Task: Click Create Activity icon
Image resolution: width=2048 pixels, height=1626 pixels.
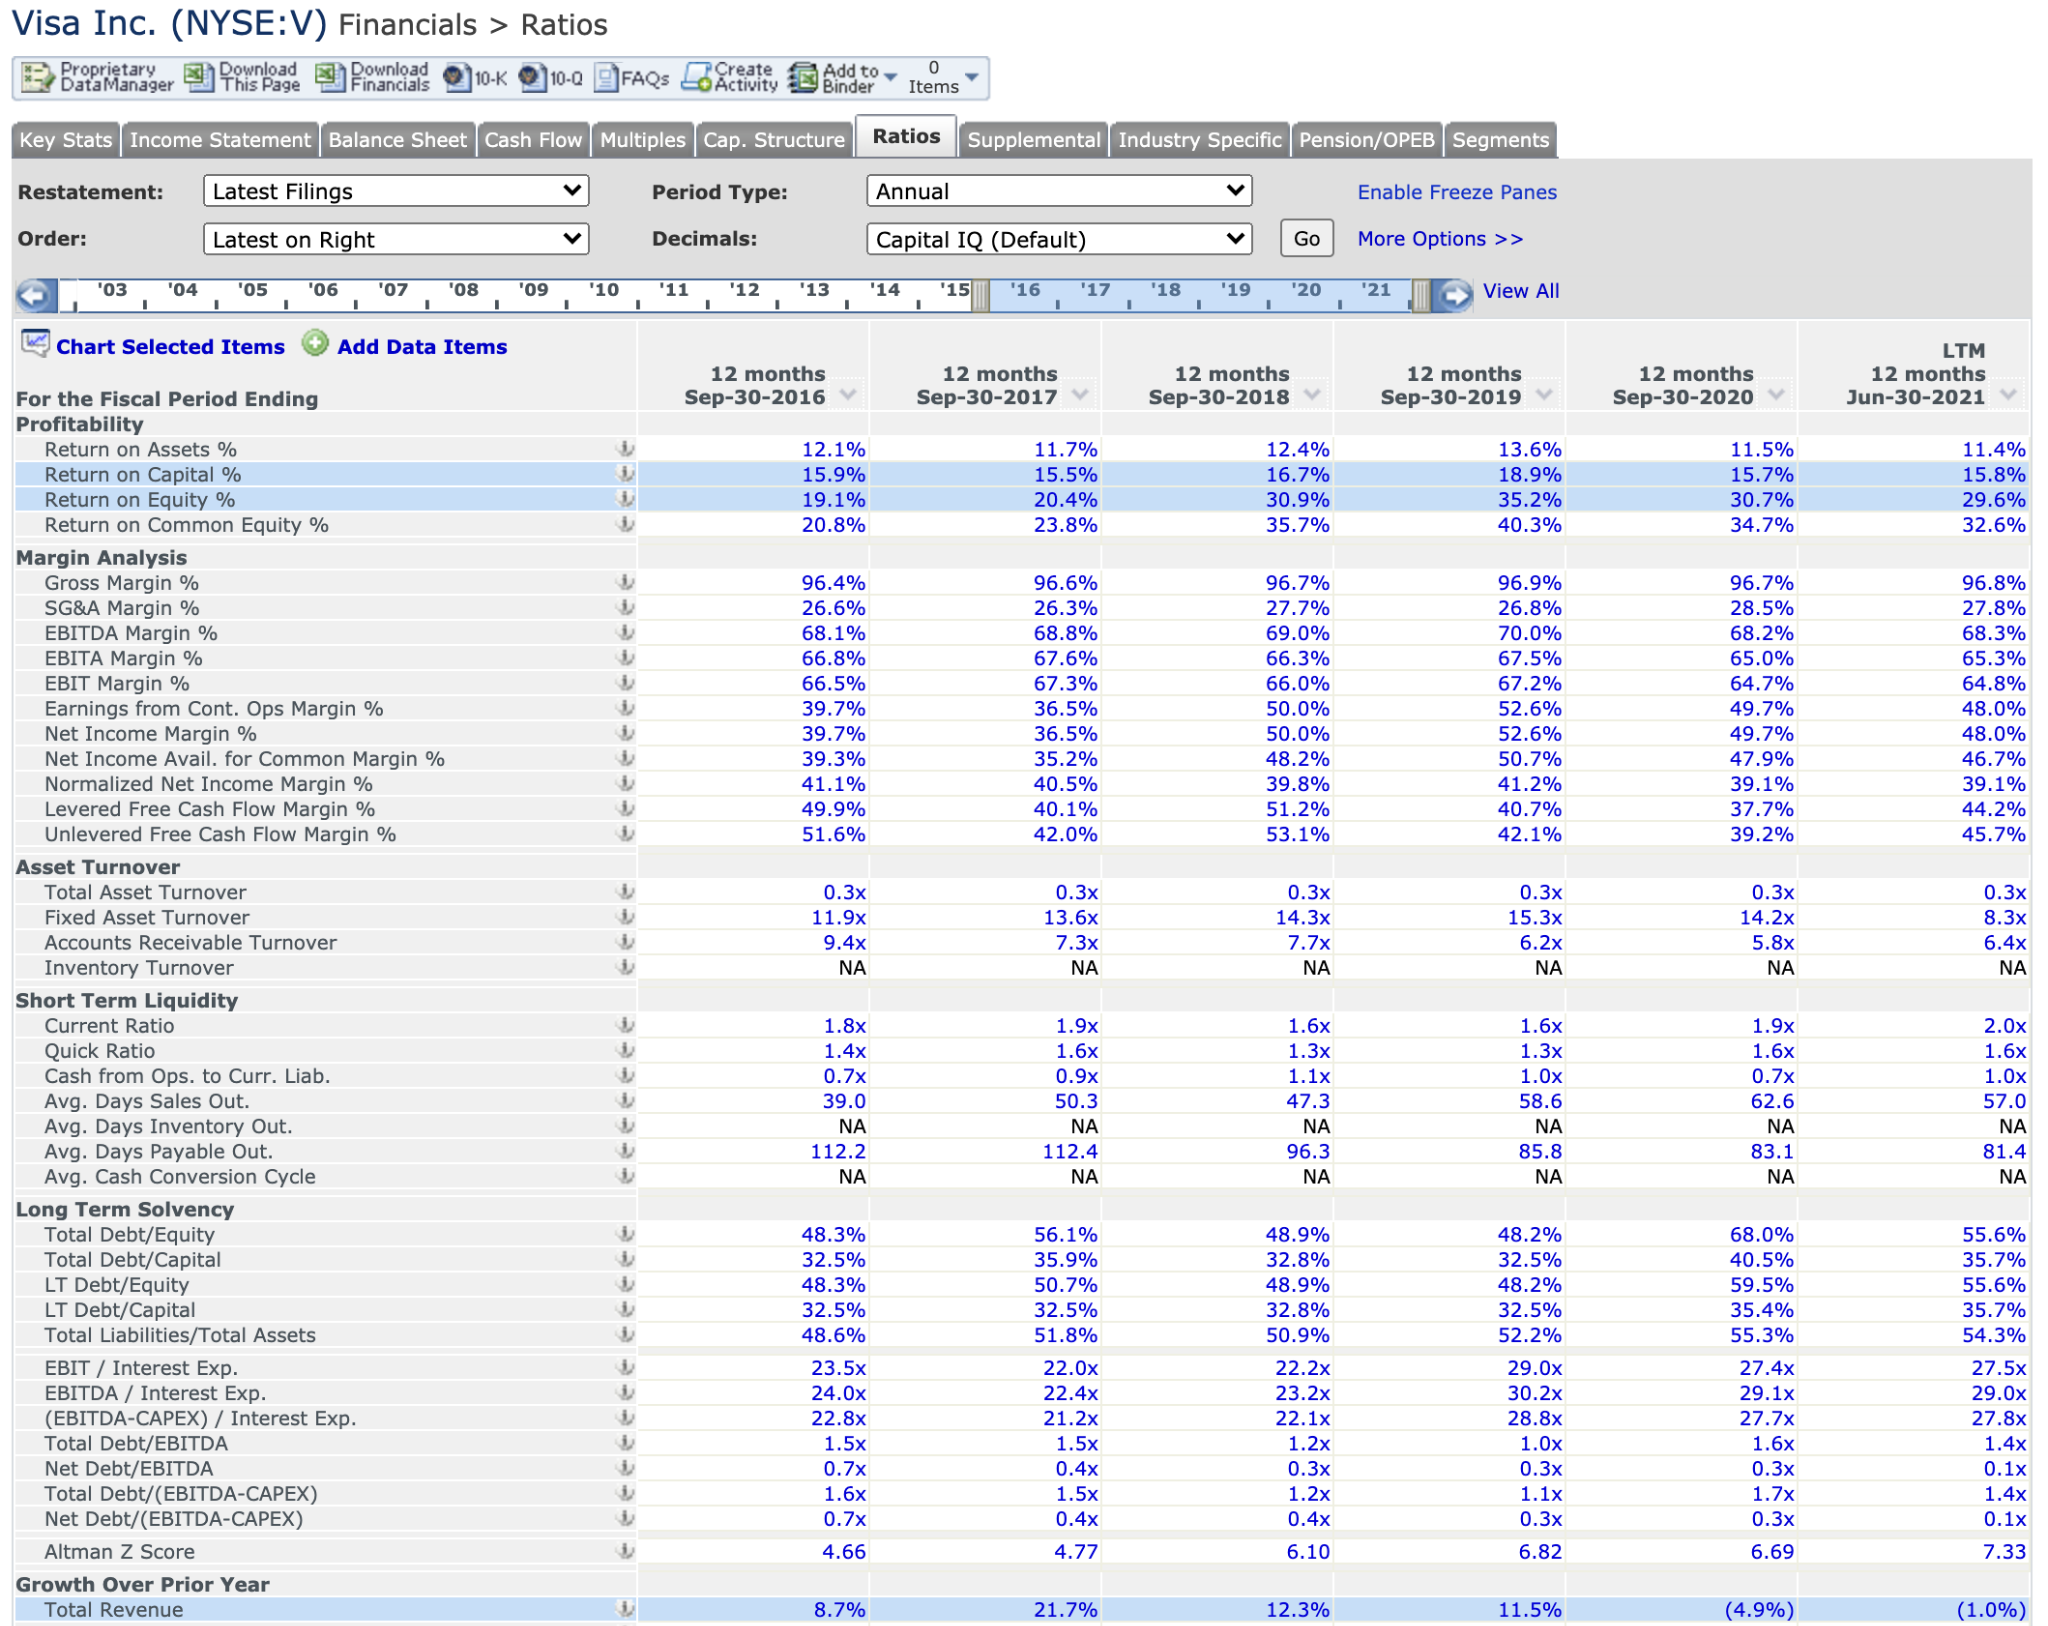Action: pos(697,78)
